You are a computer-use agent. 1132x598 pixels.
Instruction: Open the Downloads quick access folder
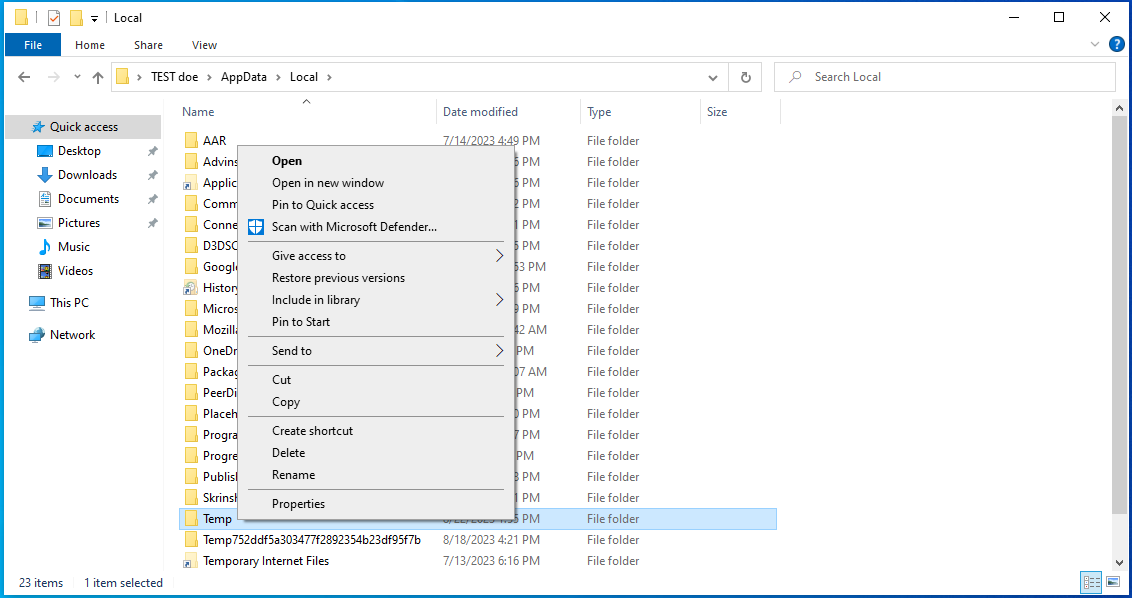click(x=87, y=175)
